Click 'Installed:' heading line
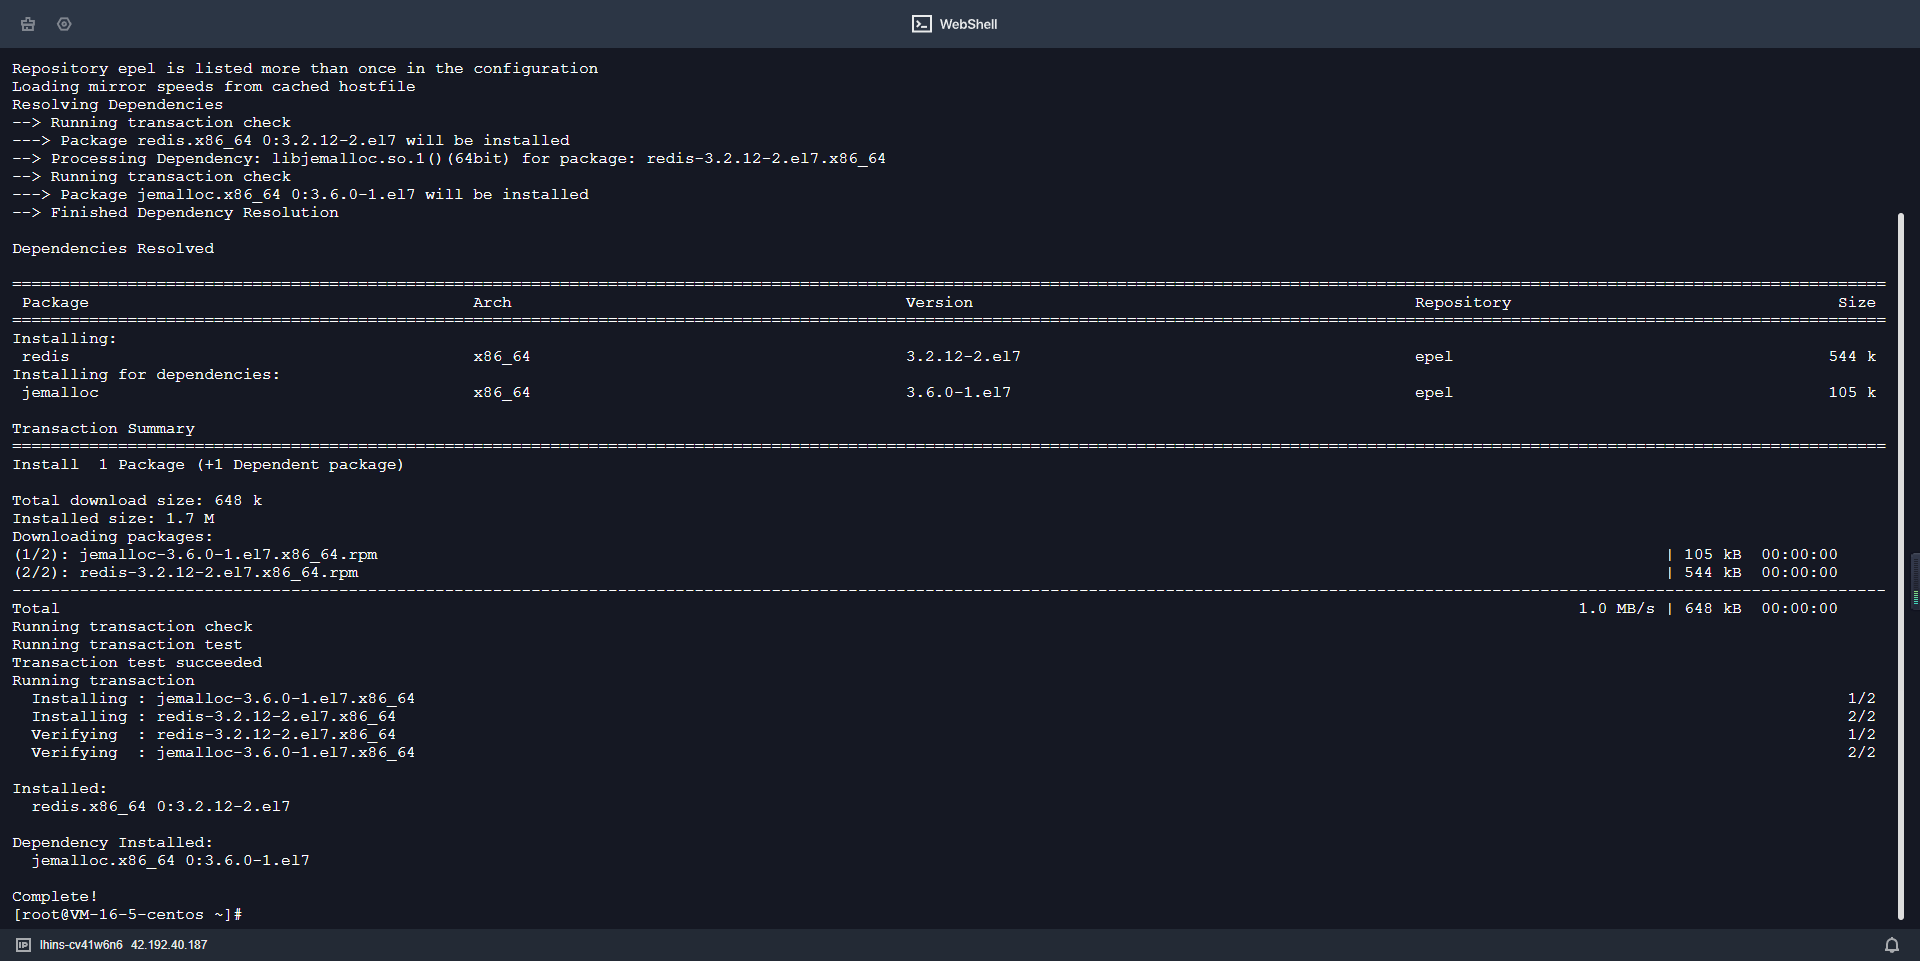Screen dimensions: 1920x961 [x=59, y=789]
